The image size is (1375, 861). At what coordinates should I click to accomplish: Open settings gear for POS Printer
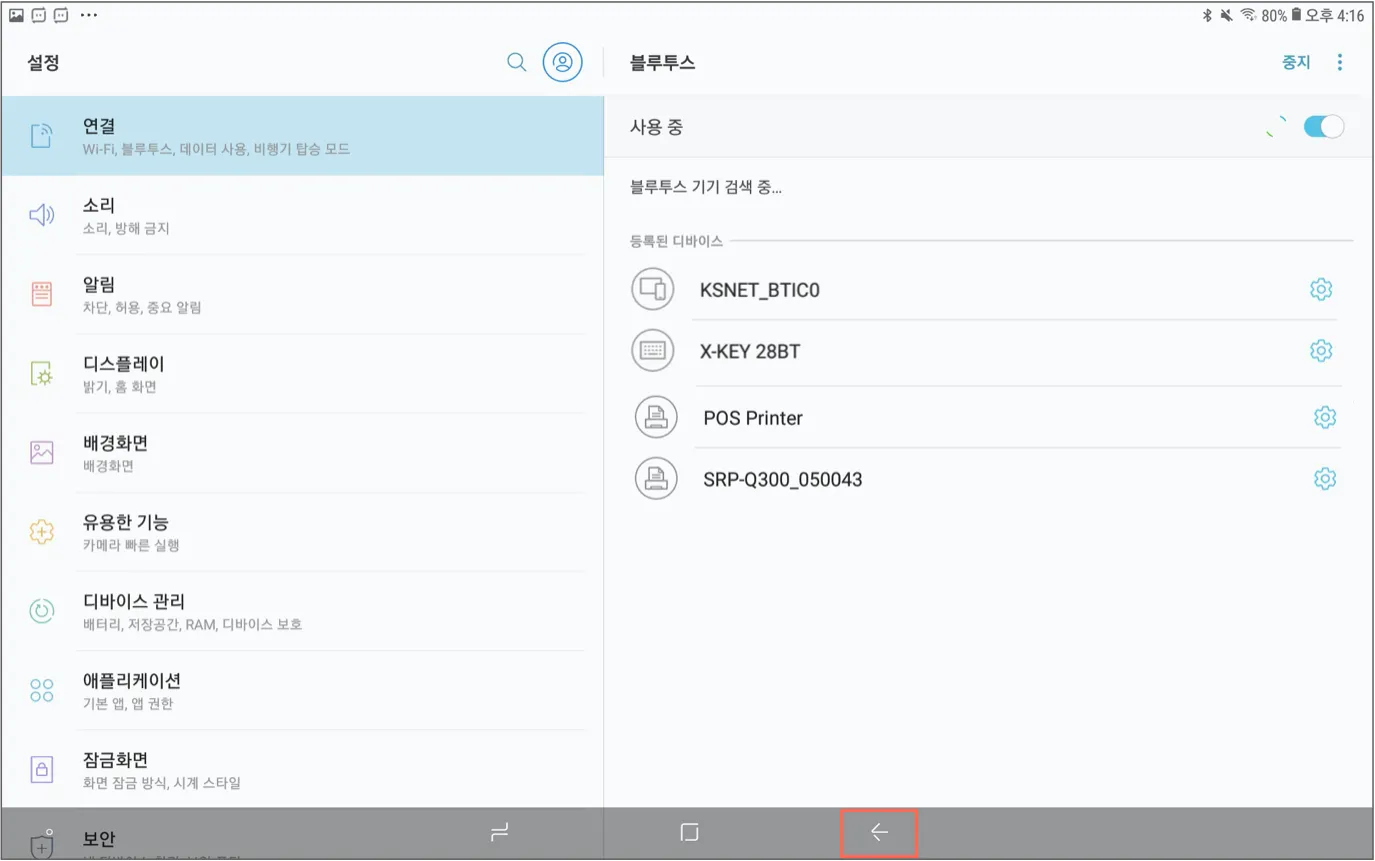1325,417
